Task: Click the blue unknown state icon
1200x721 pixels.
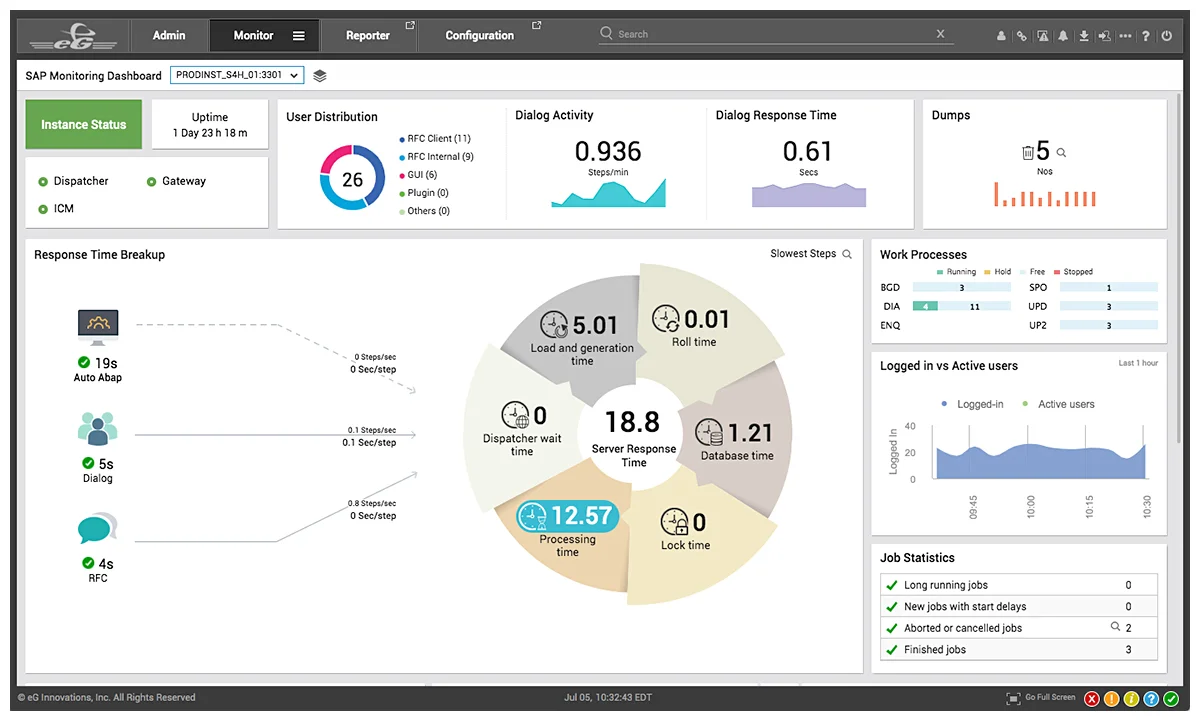Action: pos(1152,699)
